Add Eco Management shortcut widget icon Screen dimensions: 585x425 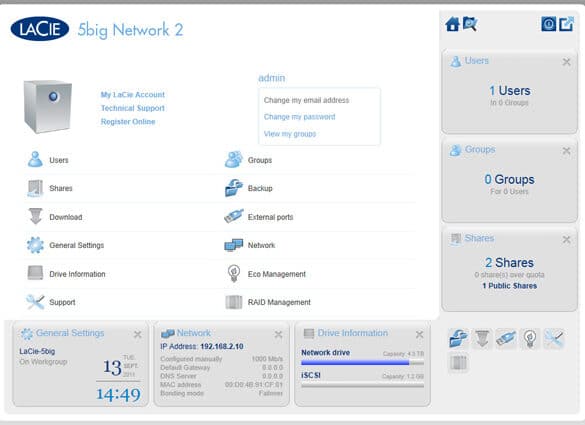(530, 339)
